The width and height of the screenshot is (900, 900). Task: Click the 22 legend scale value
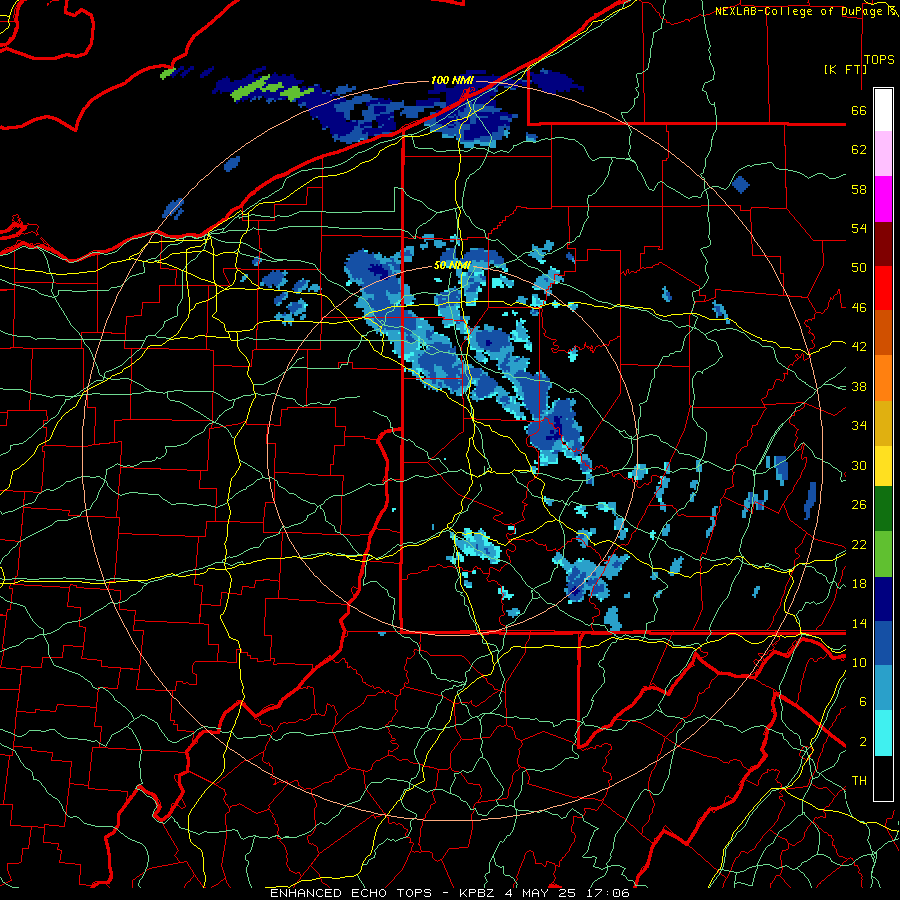[859, 544]
